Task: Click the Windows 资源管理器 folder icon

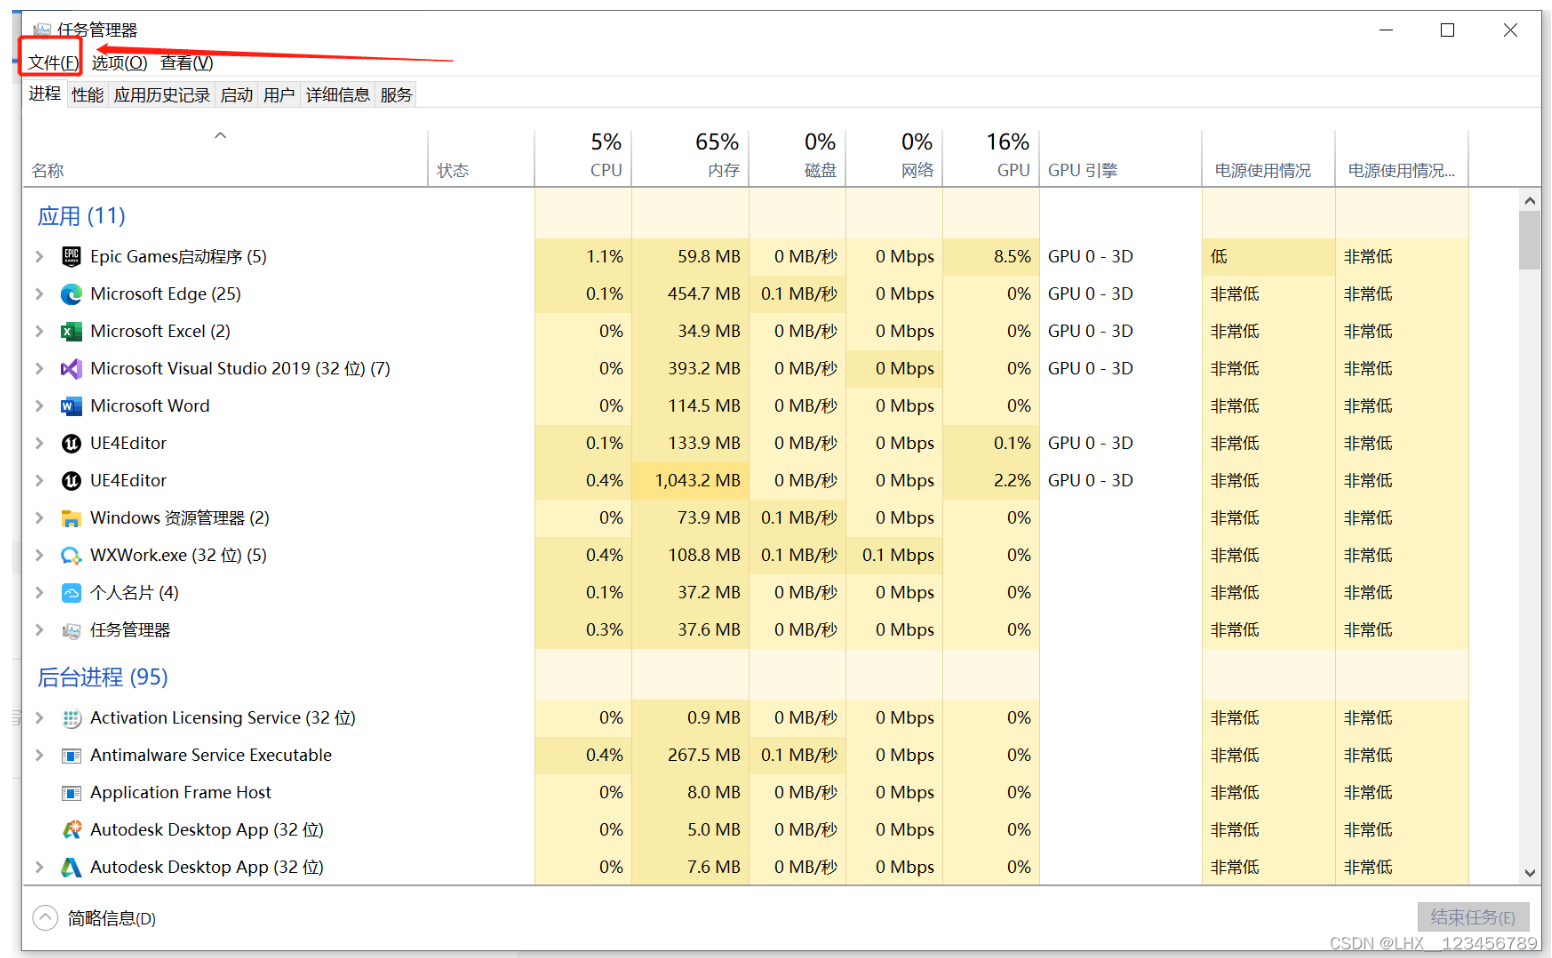Action: point(71,518)
